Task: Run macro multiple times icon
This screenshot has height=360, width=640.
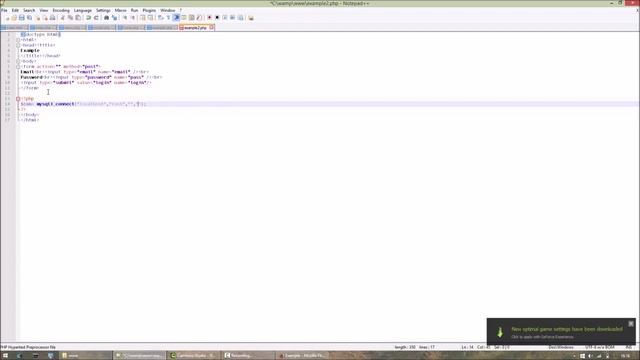Action: click(x=232, y=18)
